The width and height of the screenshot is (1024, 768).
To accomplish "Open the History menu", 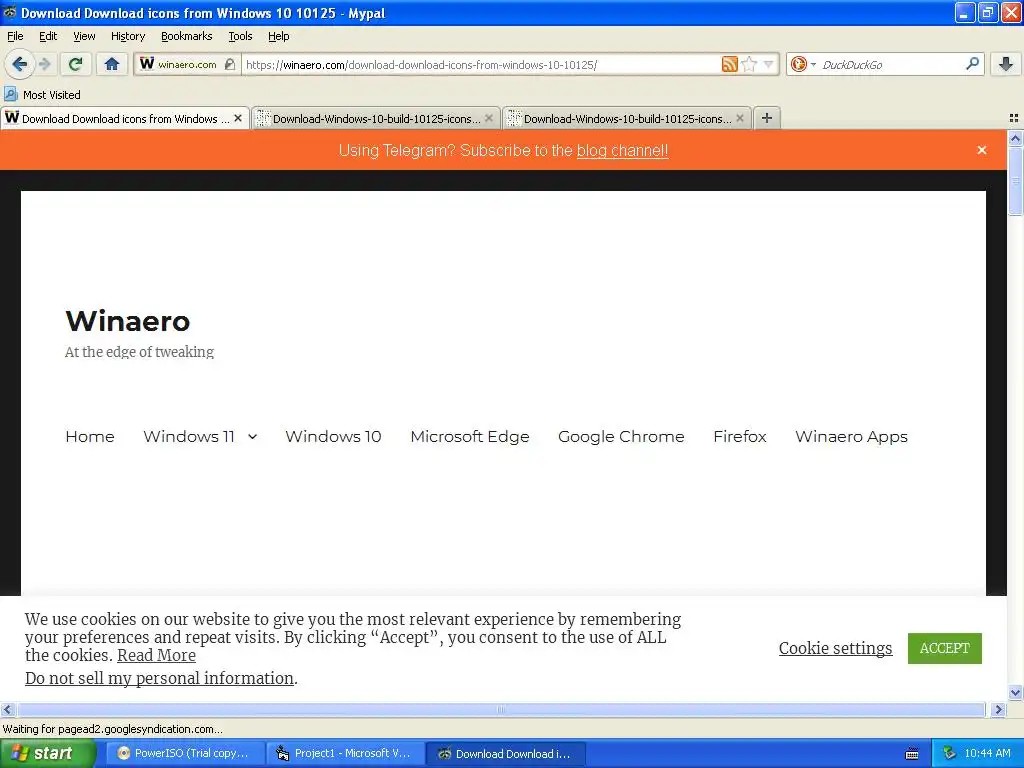I will tap(128, 36).
